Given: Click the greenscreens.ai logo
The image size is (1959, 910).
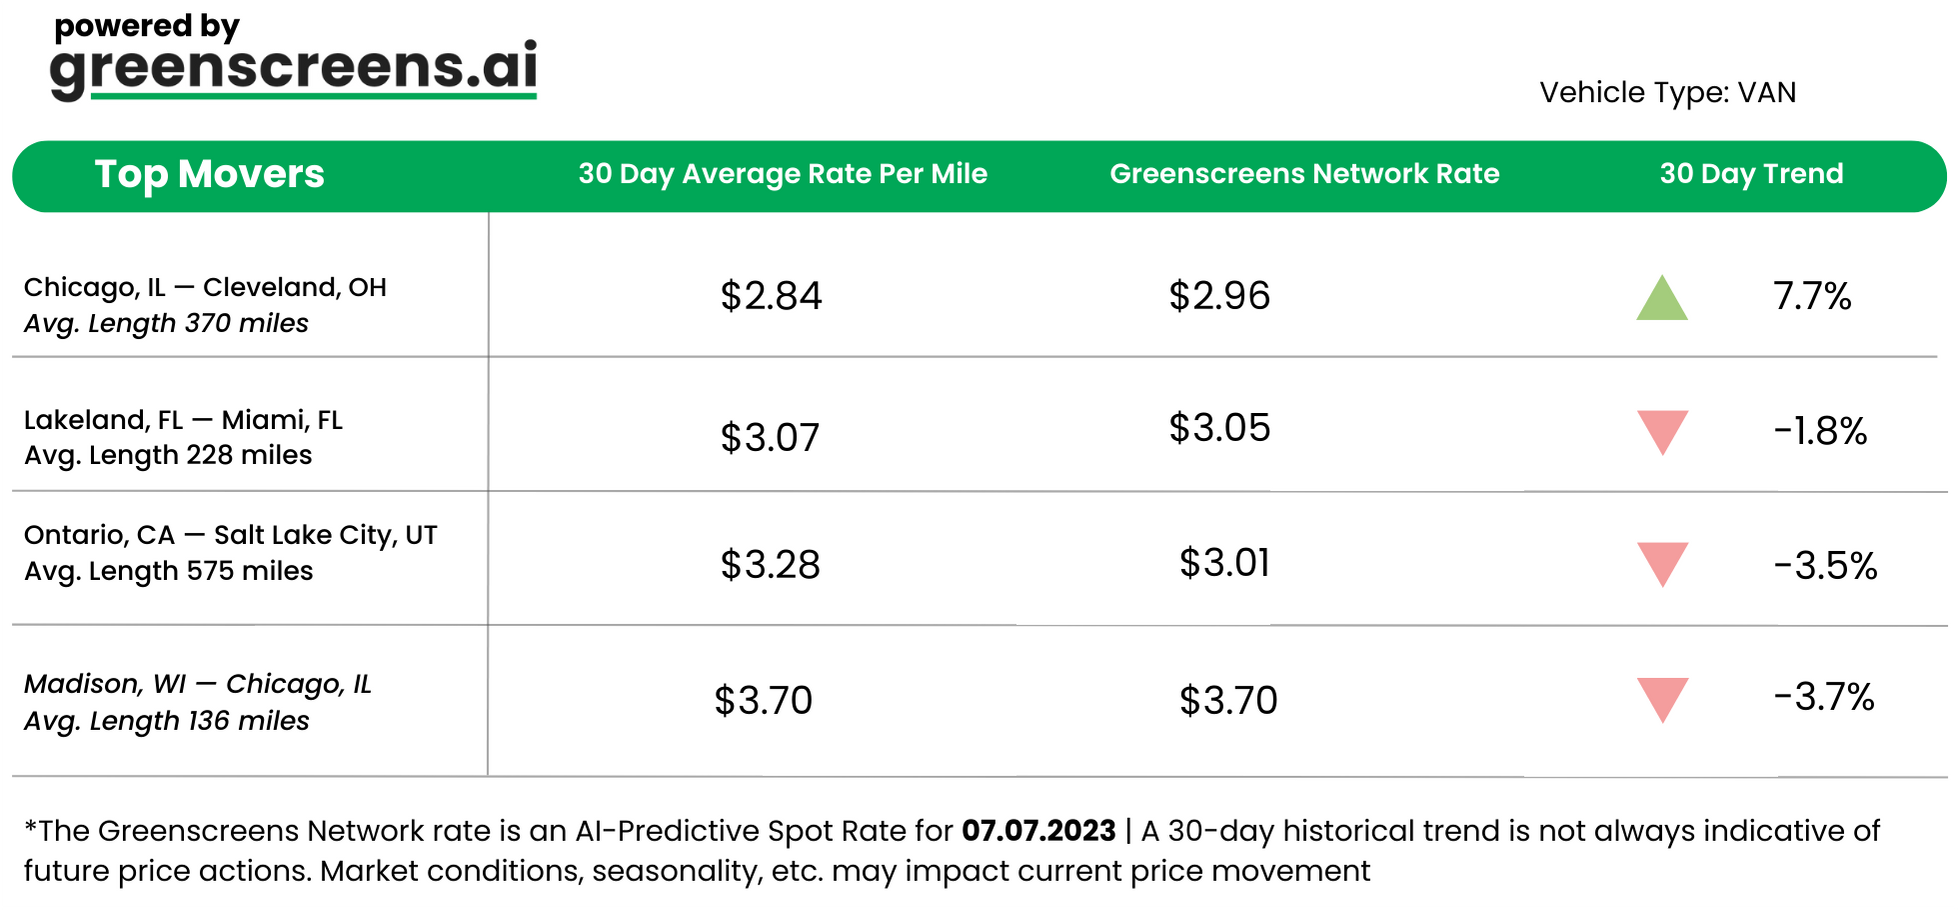Looking at the screenshot, I should (x=293, y=67).
